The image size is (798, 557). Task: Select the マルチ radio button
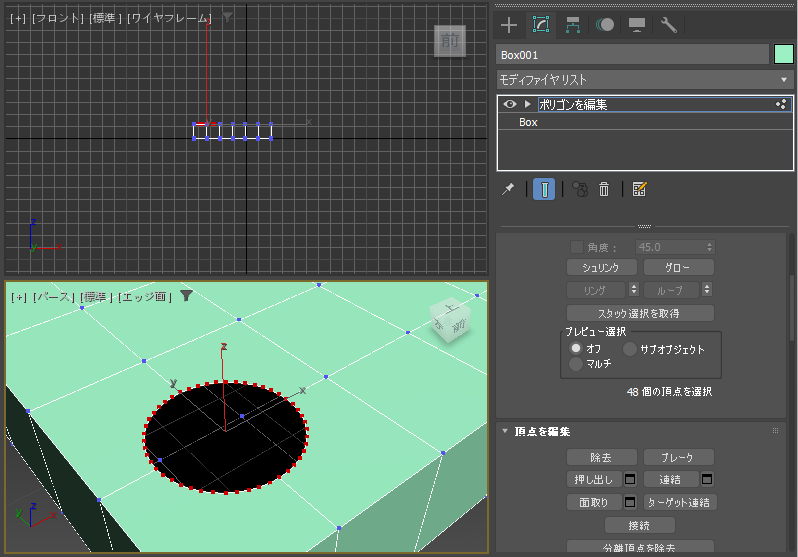tap(576, 364)
